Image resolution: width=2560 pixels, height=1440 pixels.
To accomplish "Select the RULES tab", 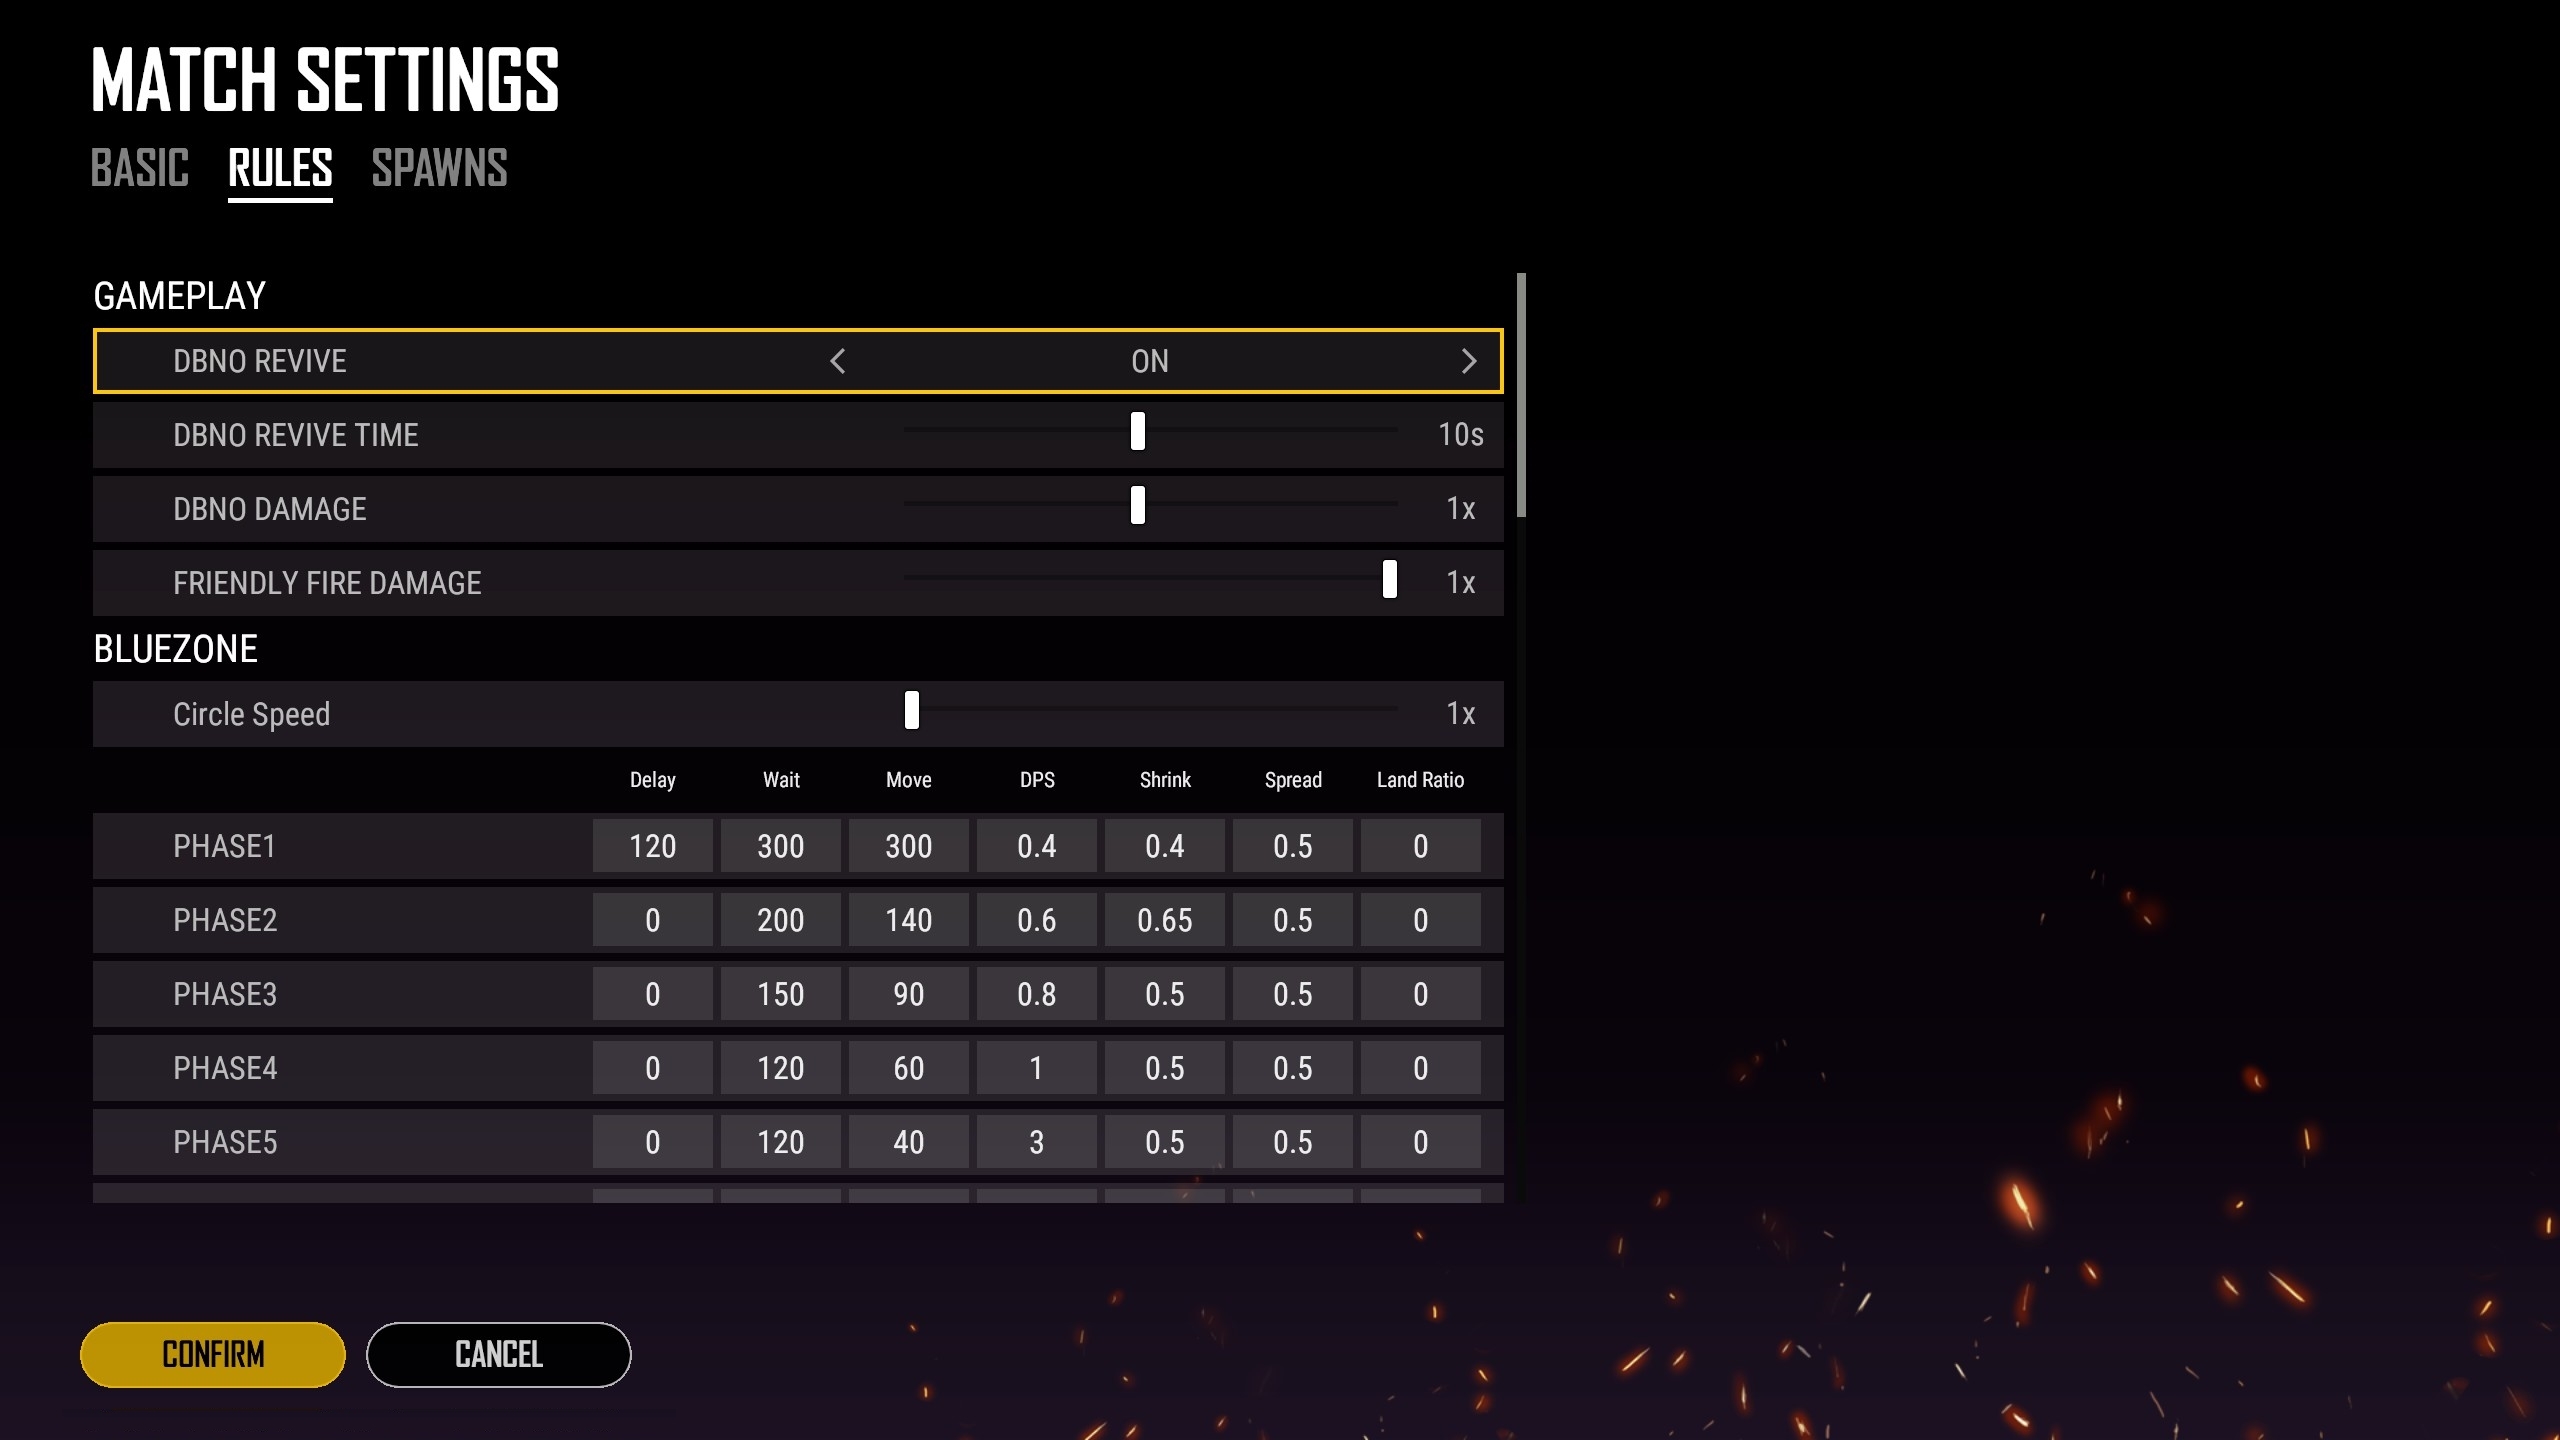I will (280, 167).
